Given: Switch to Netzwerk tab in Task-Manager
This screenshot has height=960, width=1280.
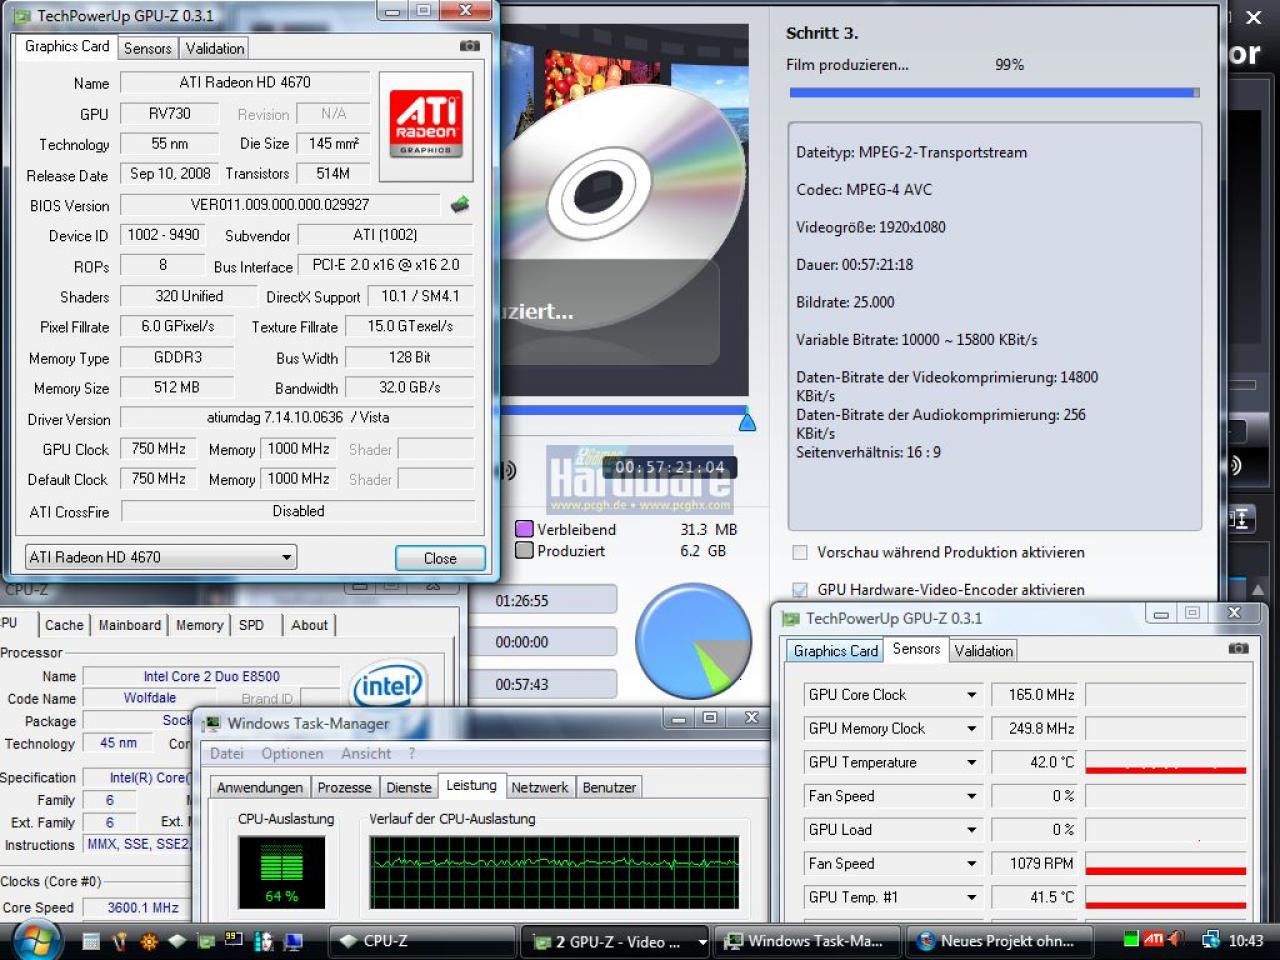Looking at the screenshot, I should click(x=540, y=788).
